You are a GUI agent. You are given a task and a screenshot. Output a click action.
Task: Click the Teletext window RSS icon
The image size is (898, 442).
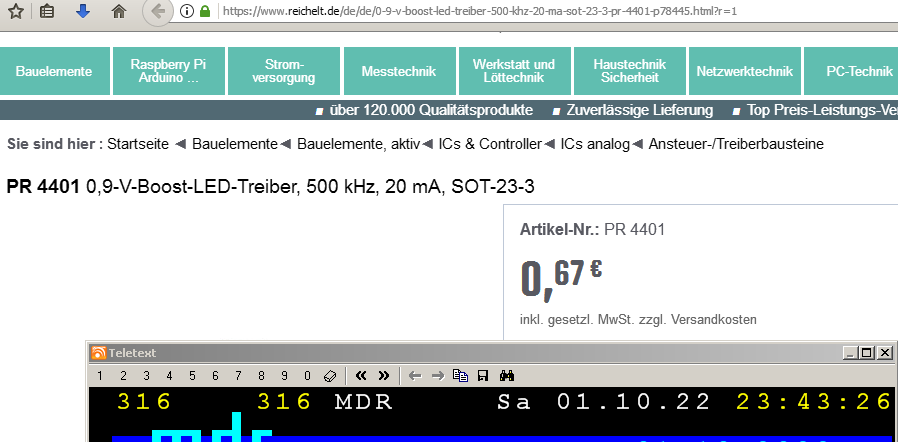[x=99, y=353]
